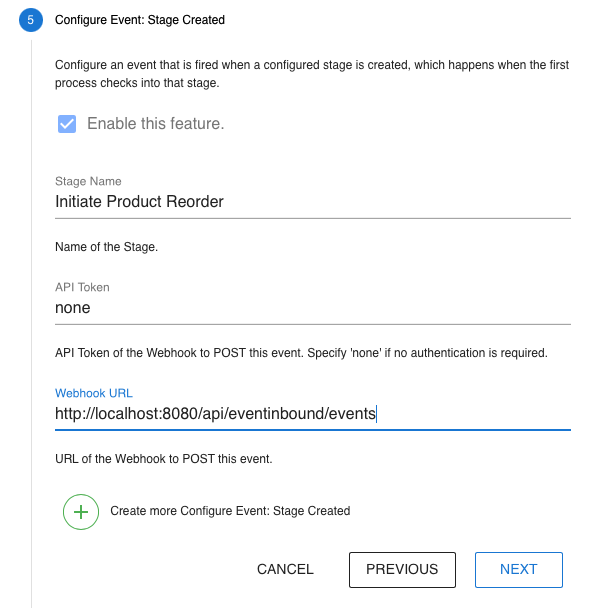Click the API Token label
Screen dimensions: 591x608
coord(82,287)
